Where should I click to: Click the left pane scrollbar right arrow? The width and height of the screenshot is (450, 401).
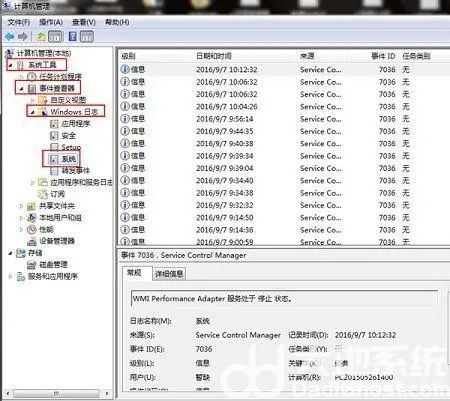pos(107,393)
